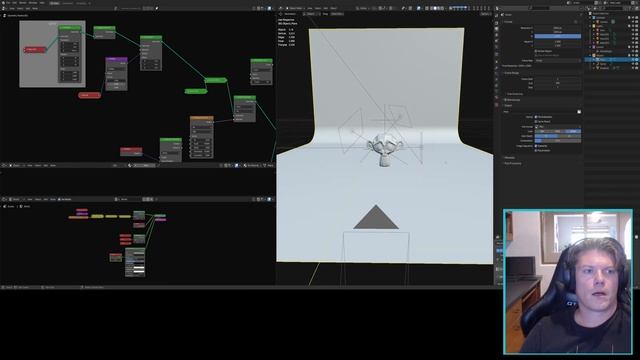Toggle viewport overlays in the 3D viewport header
The height and width of the screenshot is (360, 640).
tap(419, 8)
